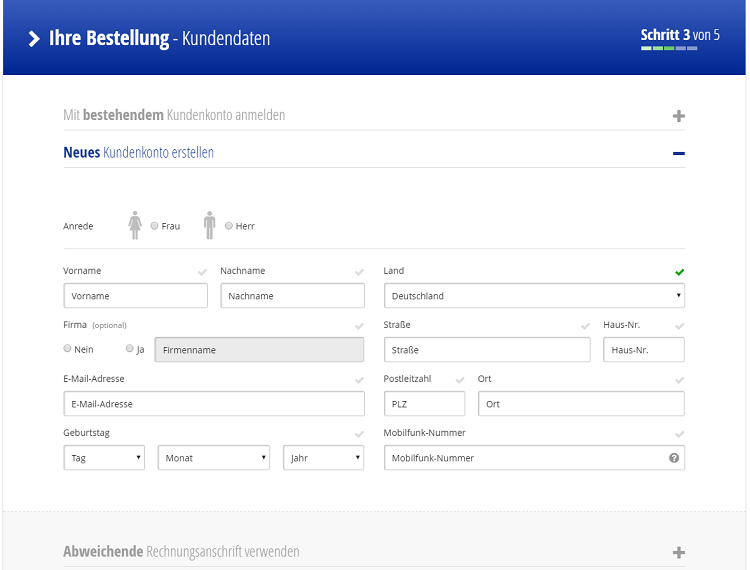Click the Schritt 3 von 5 progress indicator

680,37
